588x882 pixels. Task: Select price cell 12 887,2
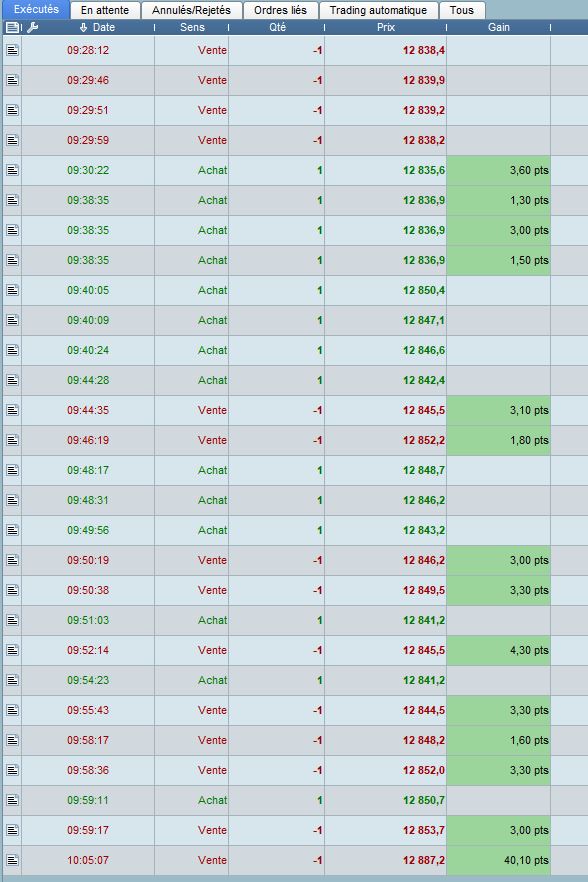(386, 860)
